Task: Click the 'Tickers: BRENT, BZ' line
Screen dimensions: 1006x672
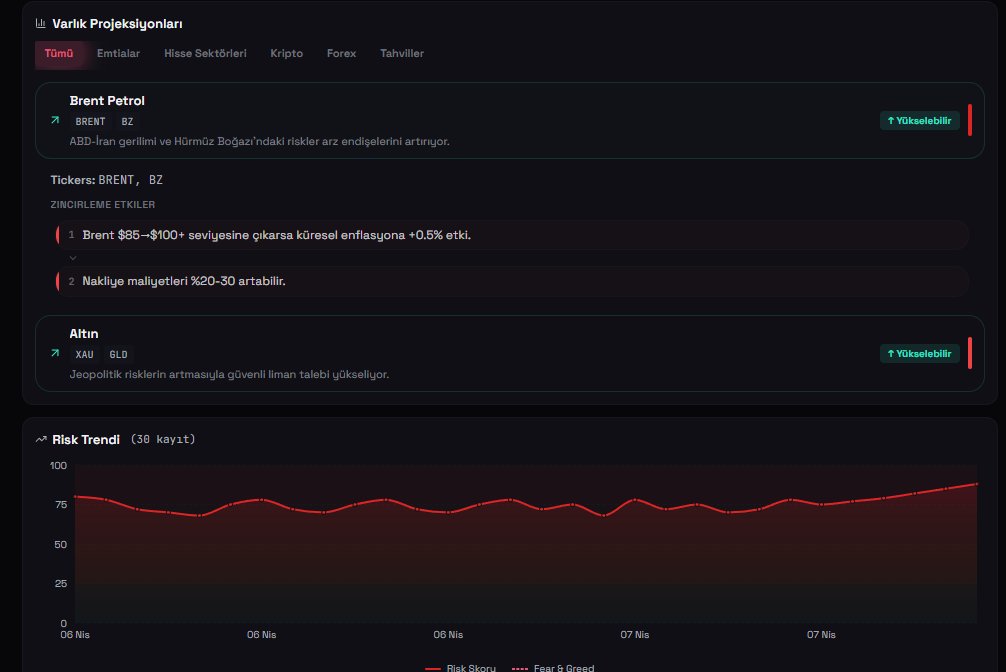Action: pyautogui.click(x=107, y=180)
